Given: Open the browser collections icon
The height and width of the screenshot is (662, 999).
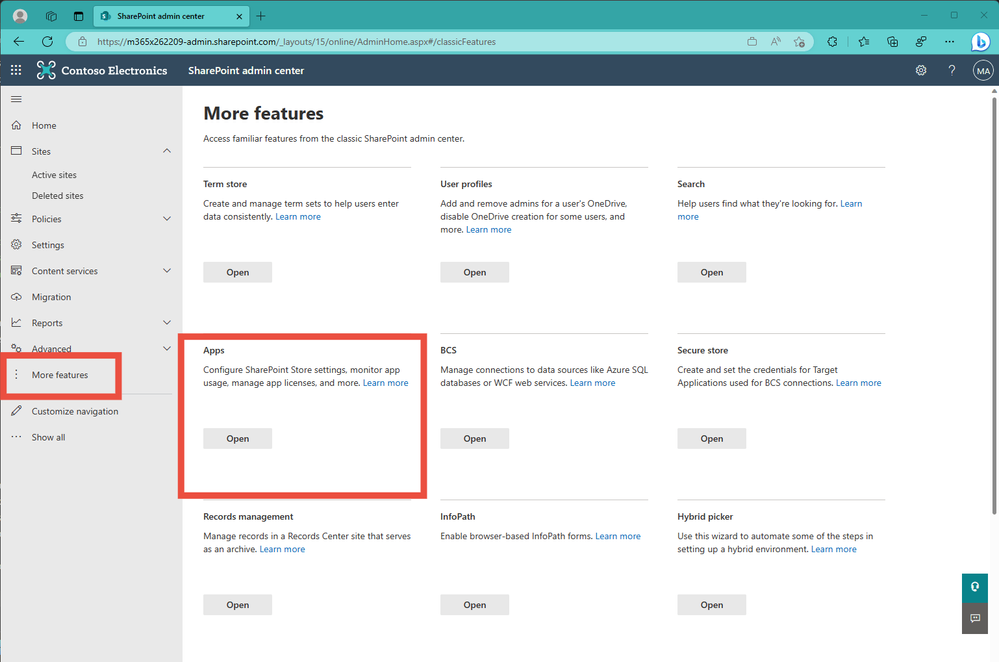Looking at the screenshot, I should point(893,41).
